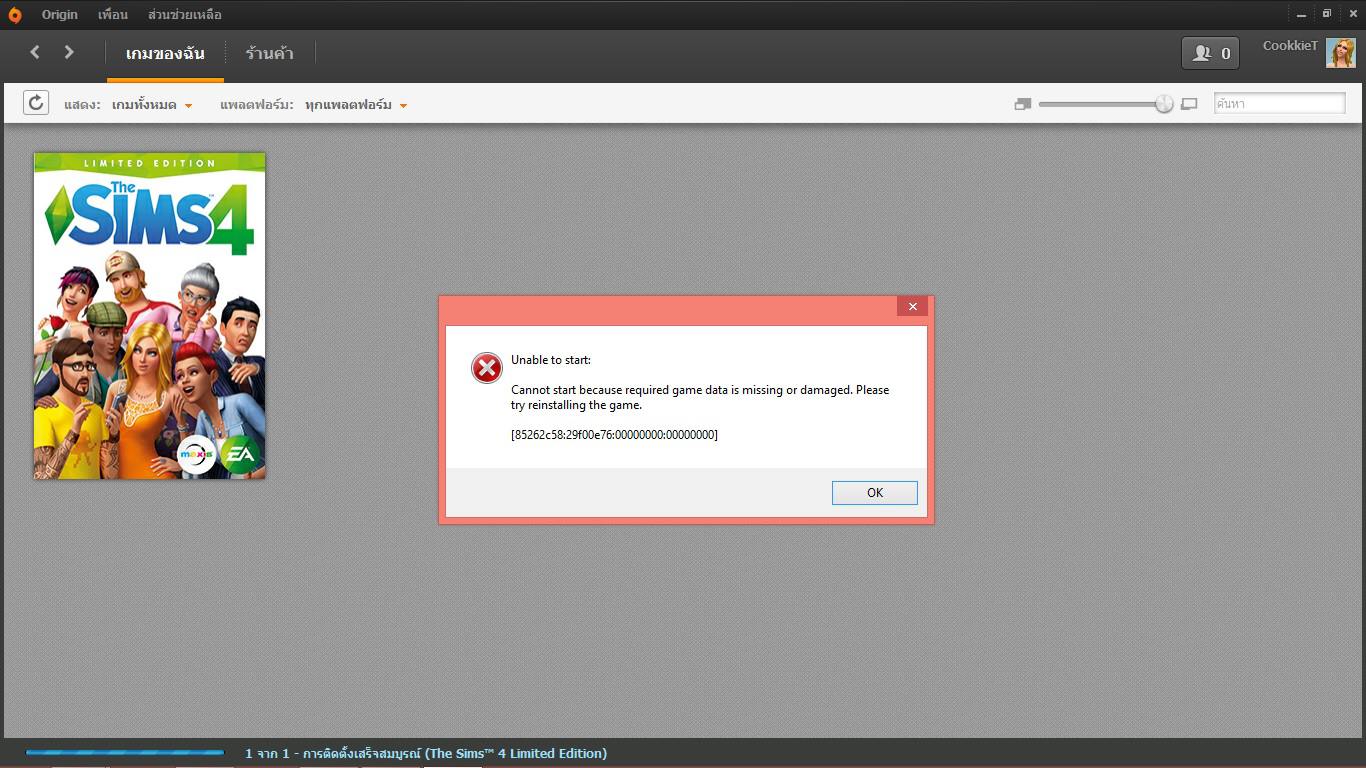The image size is (1366, 768).
Task: Switch to the เกมของฉัน tab
Action: pos(165,53)
